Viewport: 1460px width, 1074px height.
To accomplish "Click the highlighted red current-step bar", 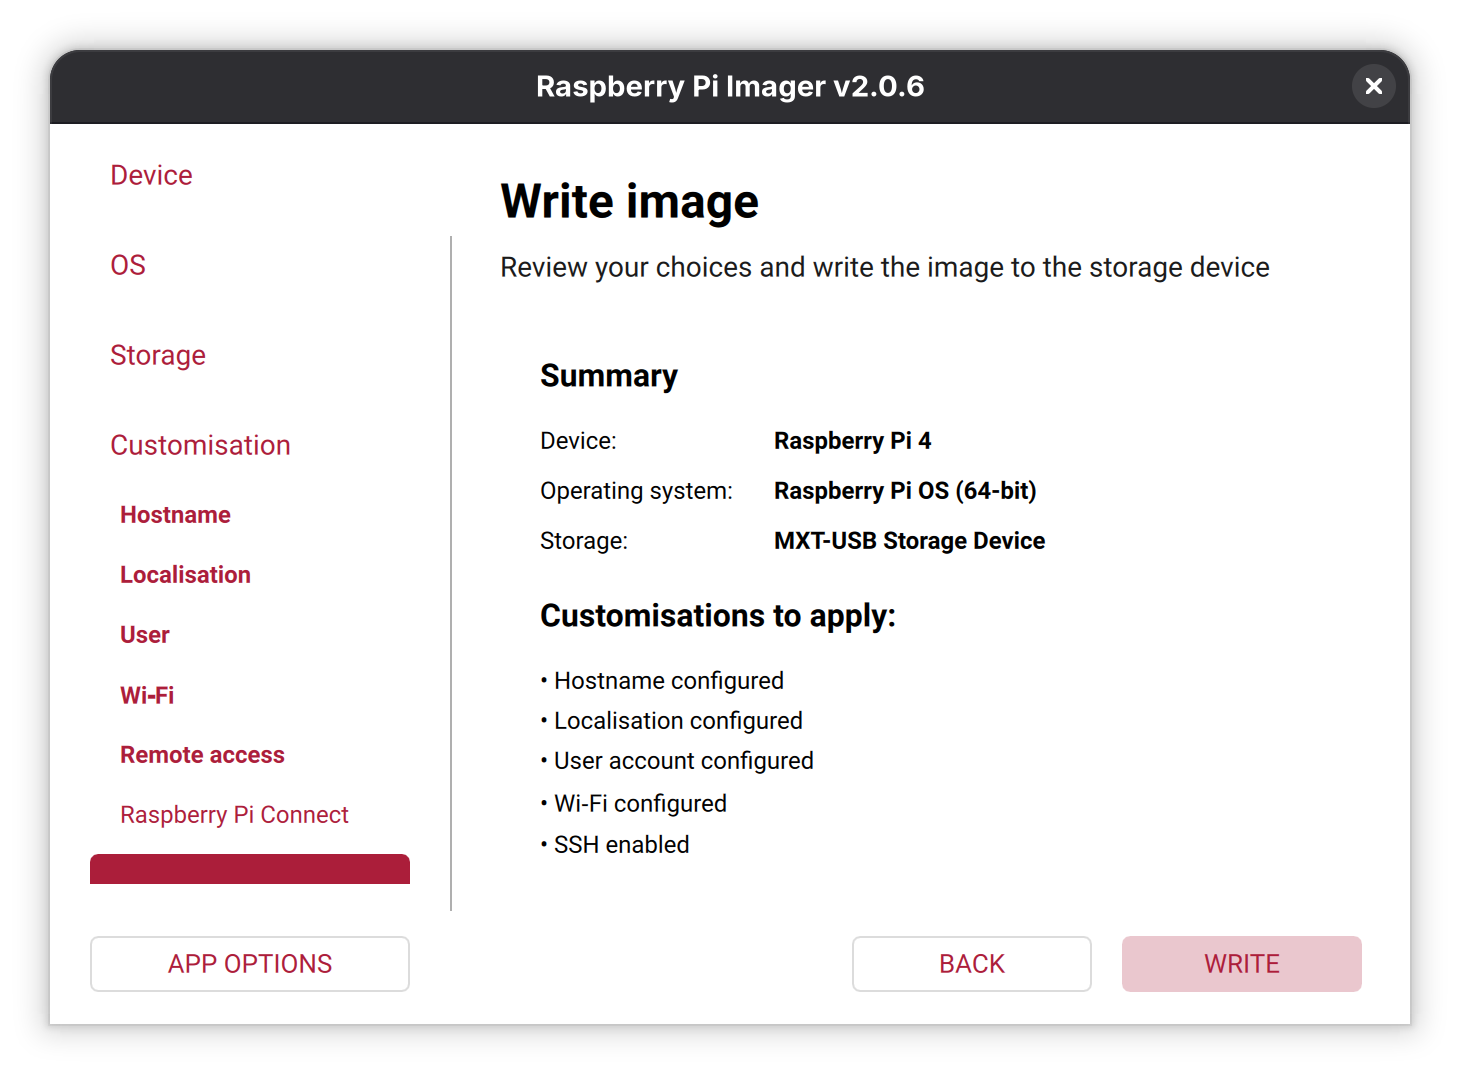I will coord(250,869).
